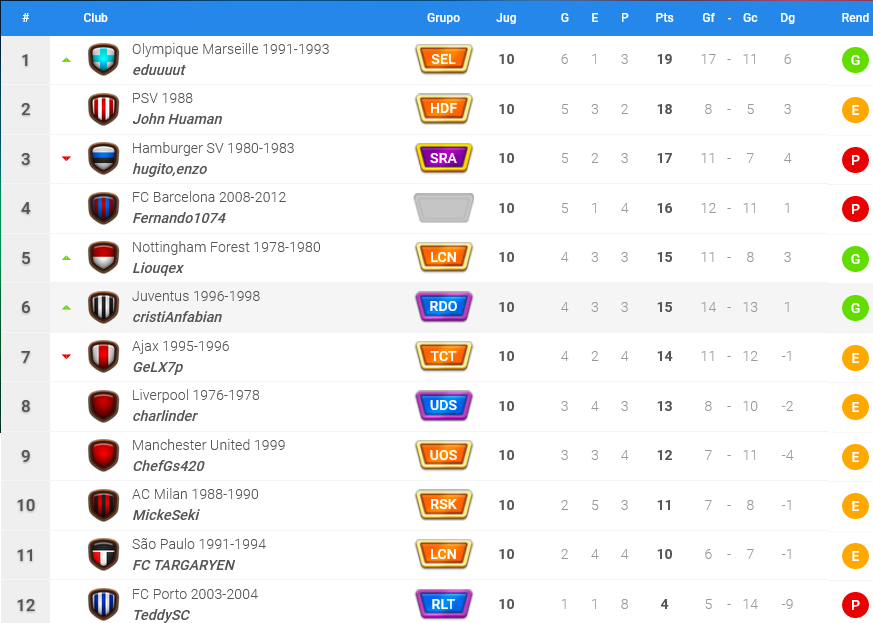Click the empty gray group badge of FC Barcelona

point(444,208)
